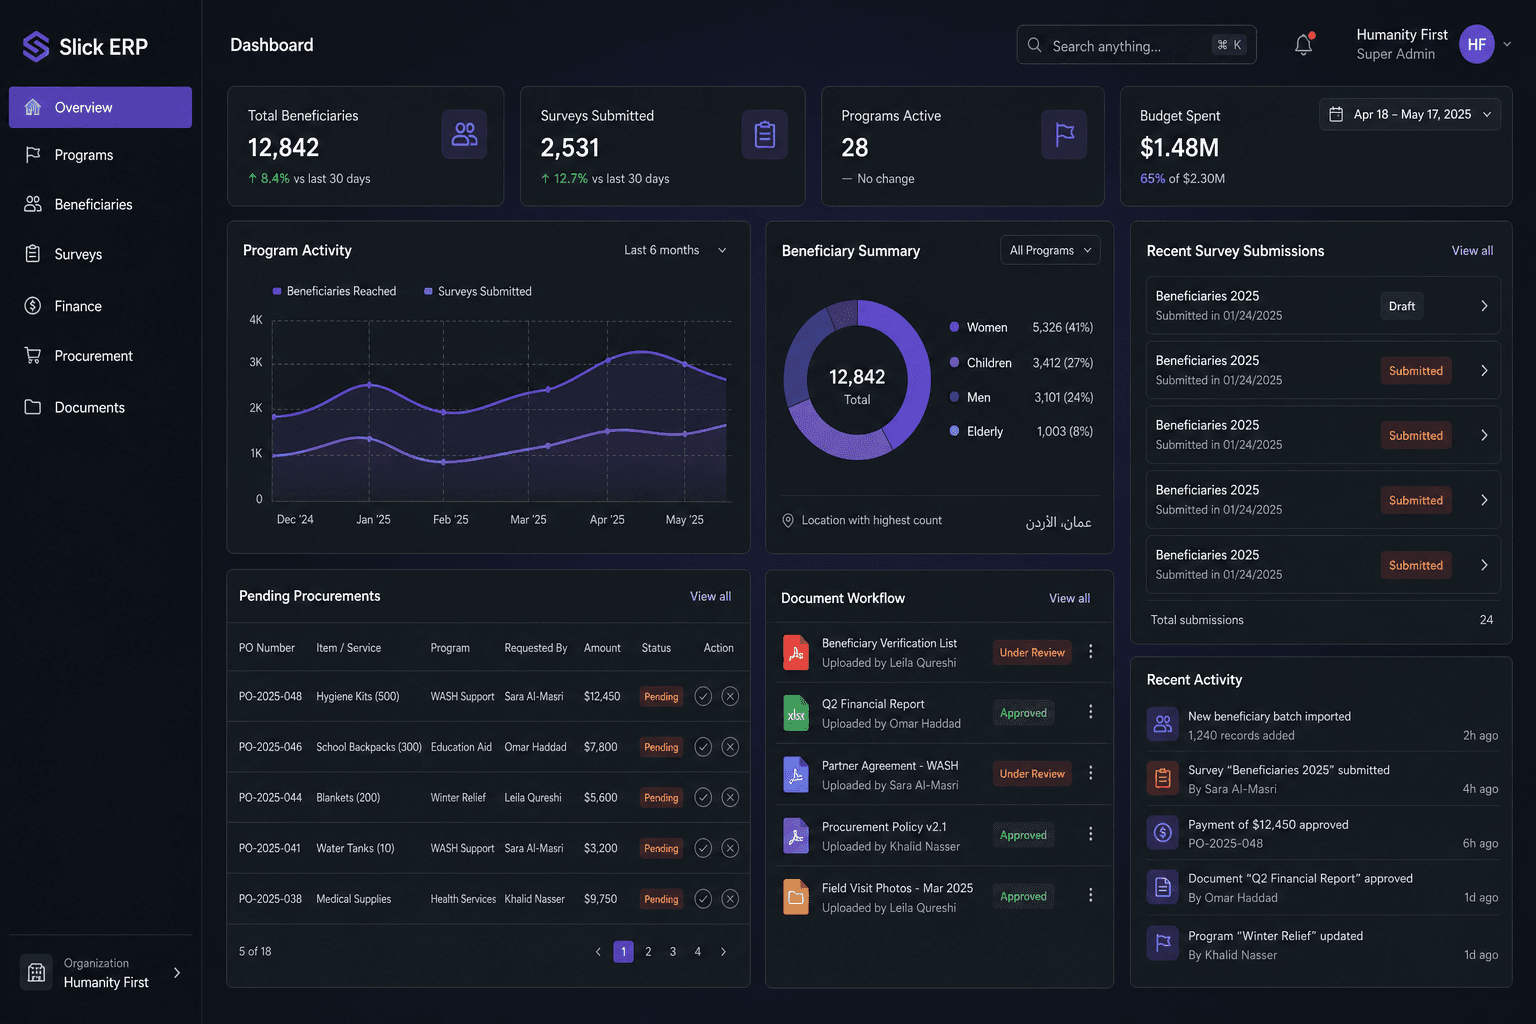Open the Last 6 months dropdown
The width and height of the screenshot is (1536, 1024).
pos(676,250)
